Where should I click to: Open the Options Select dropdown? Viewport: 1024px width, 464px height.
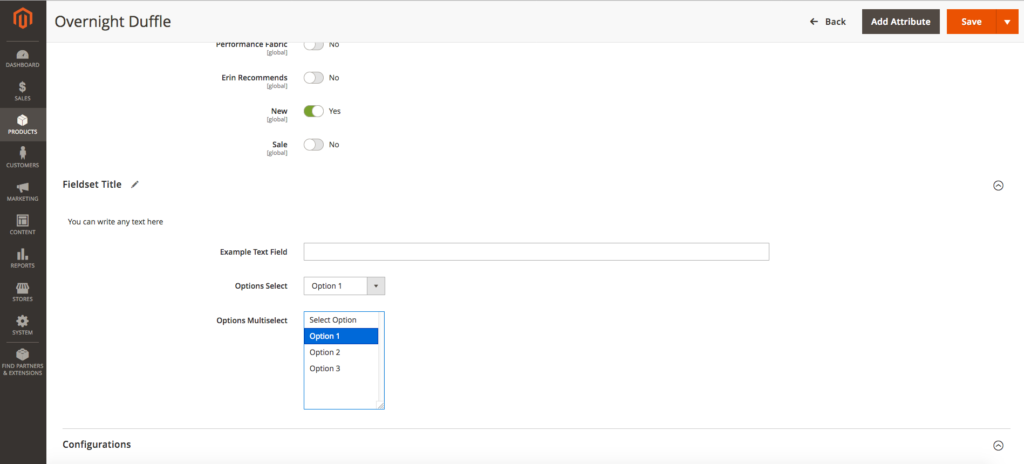coord(344,286)
